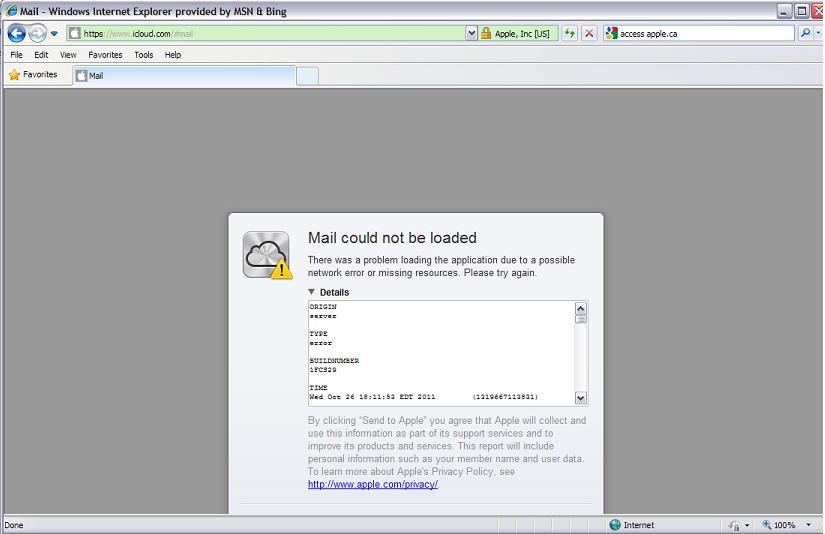Image resolution: width=825 pixels, height=534 pixels.
Task: Click the security lock icon
Action: [x=486, y=34]
